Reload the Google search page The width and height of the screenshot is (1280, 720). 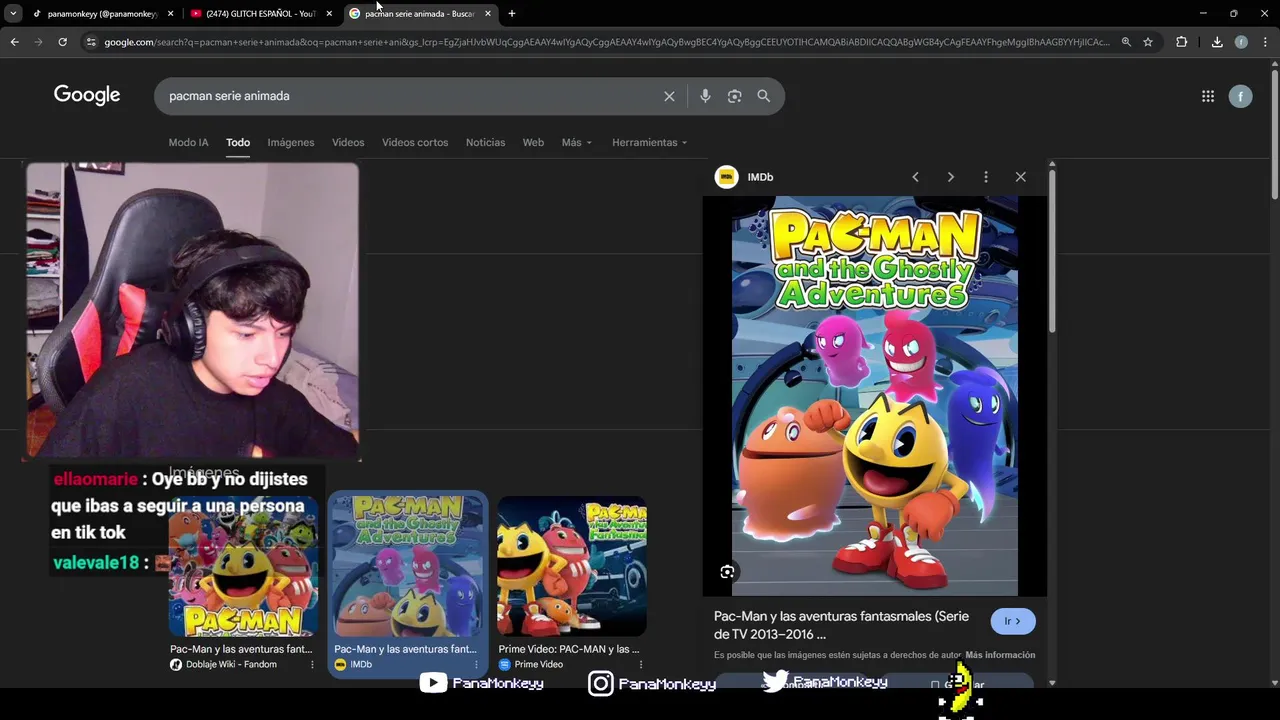62,42
